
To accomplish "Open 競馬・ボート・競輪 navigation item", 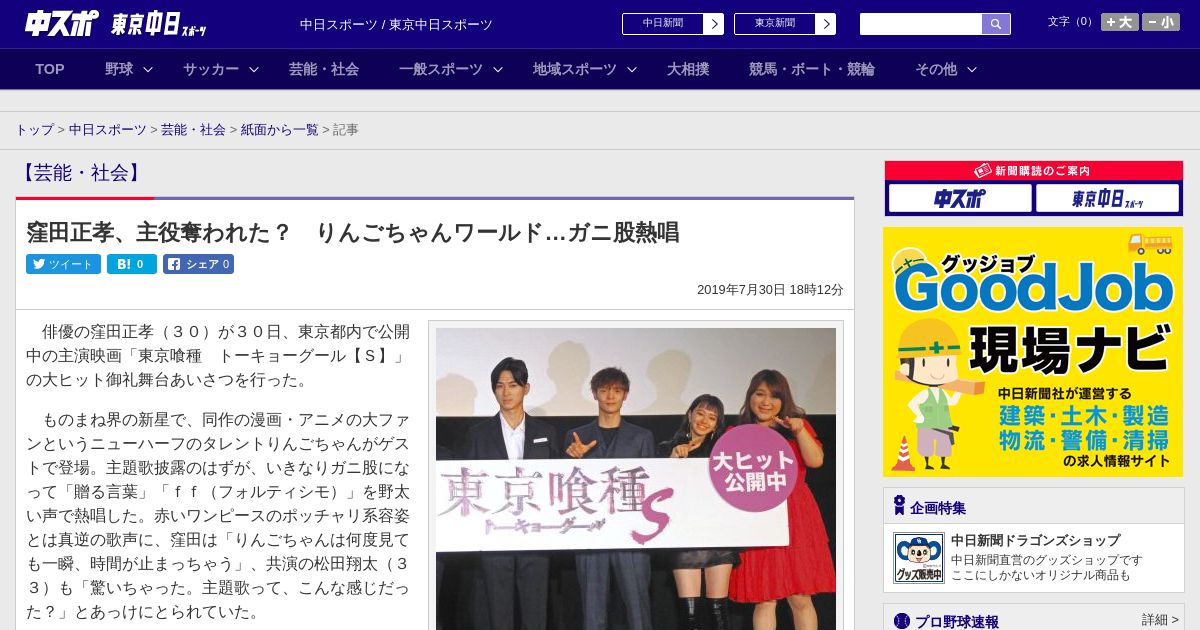I will (x=812, y=69).
